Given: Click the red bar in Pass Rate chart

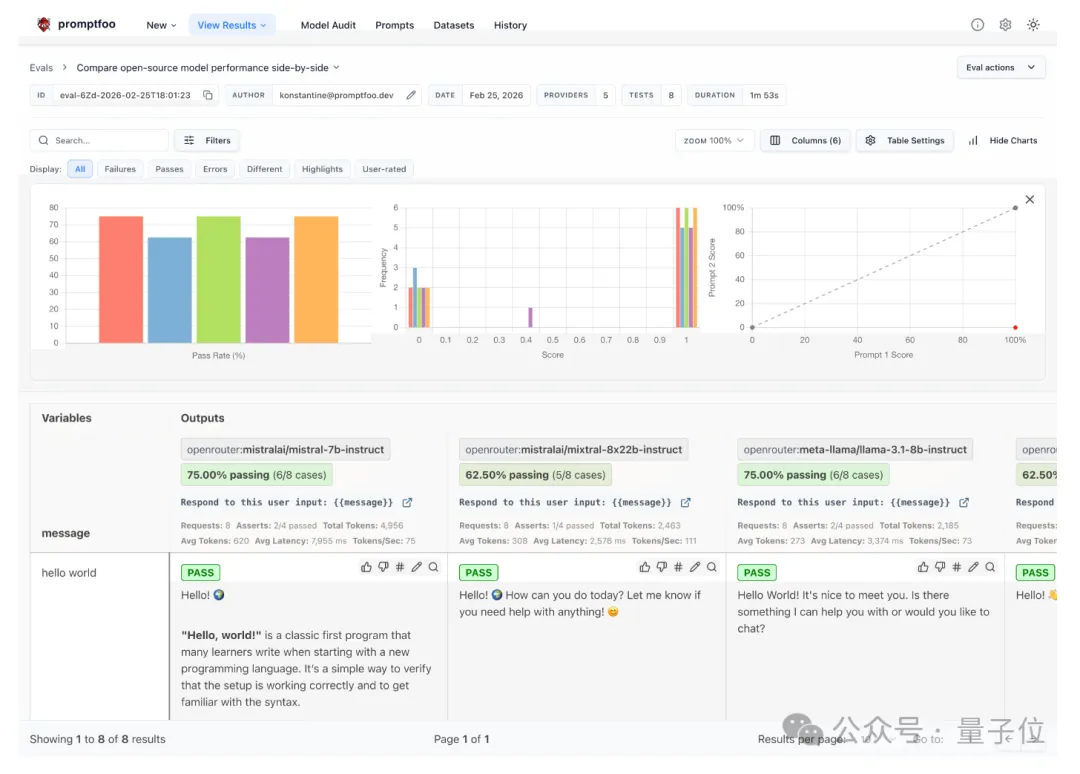Looking at the screenshot, I should (x=121, y=280).
